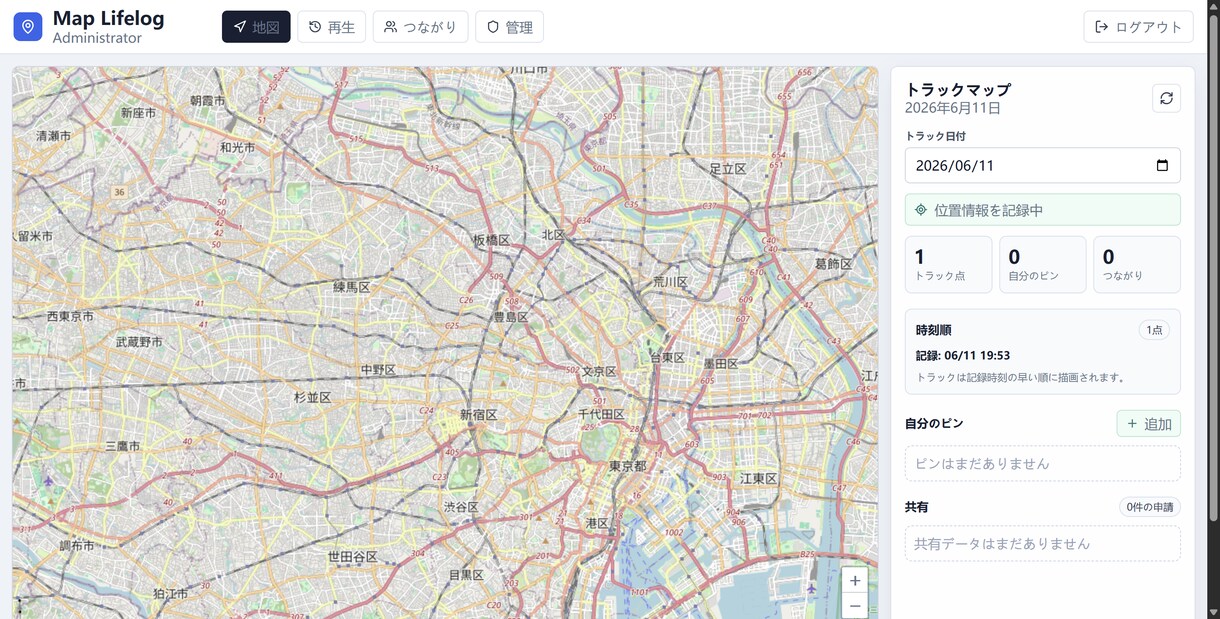
Task: Click the 0件の申請 requests badge
Action: pos(1150,507)
